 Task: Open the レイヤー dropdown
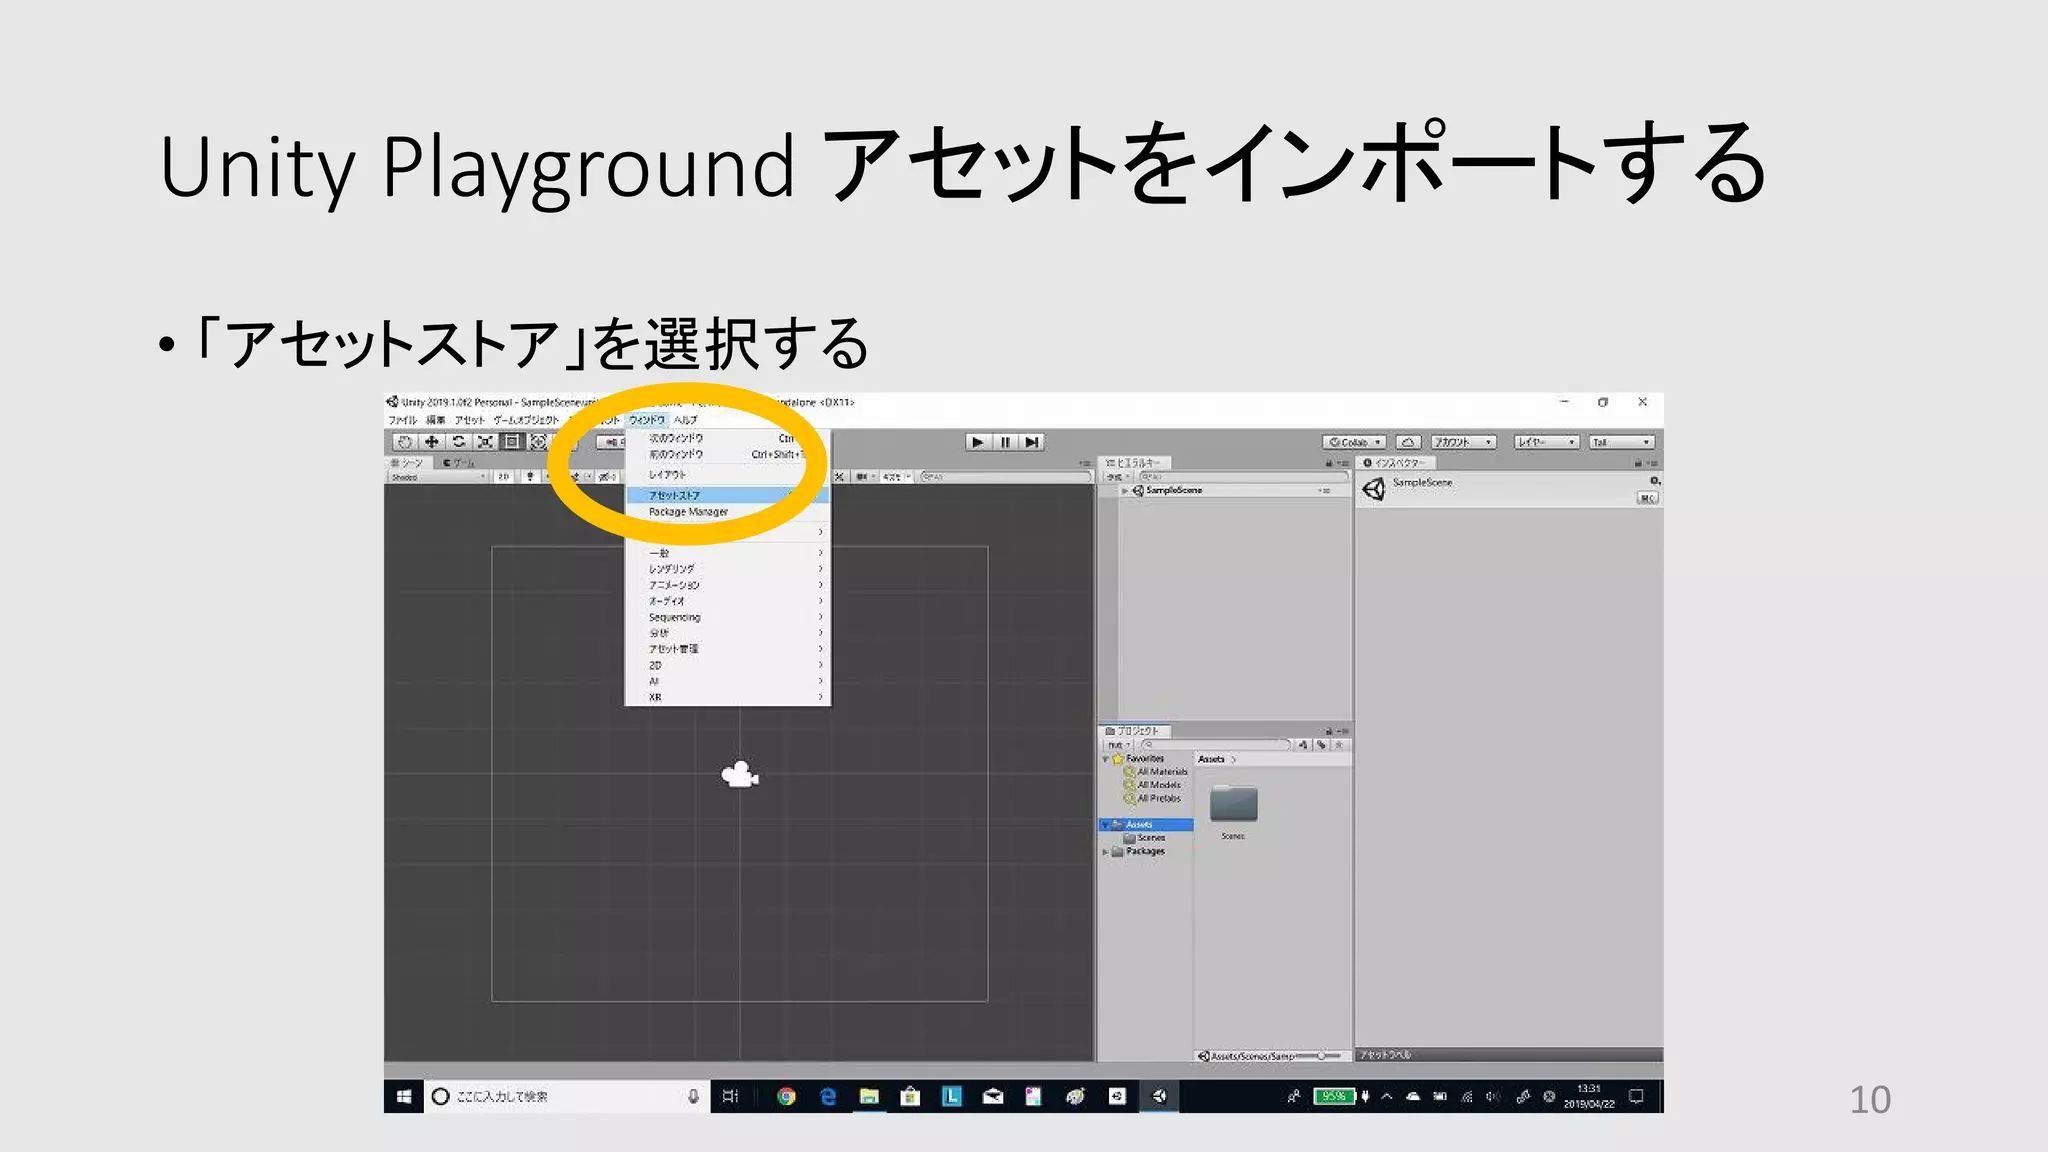(x=1546, y=442)
